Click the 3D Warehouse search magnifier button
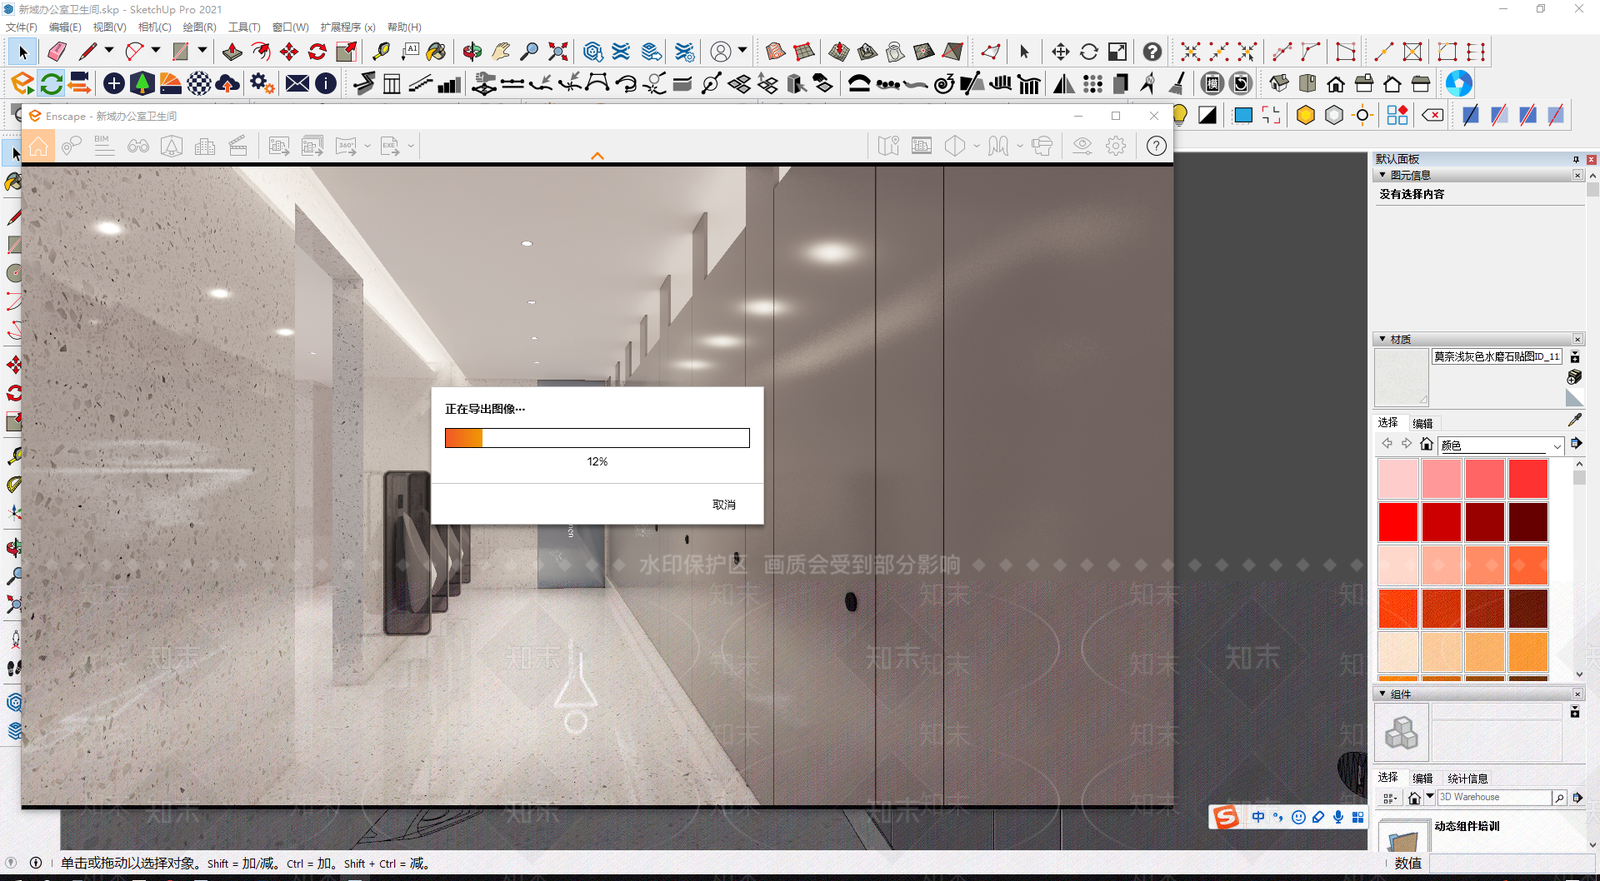Screen dimensions: 1600x881 pos(1559,798)
